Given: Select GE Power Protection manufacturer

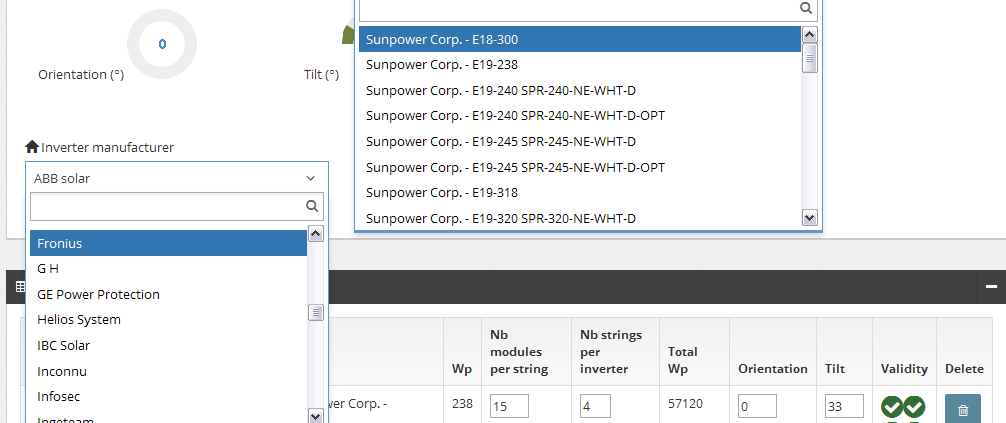Looking at the screenshot, I should [x=168, y=294].
